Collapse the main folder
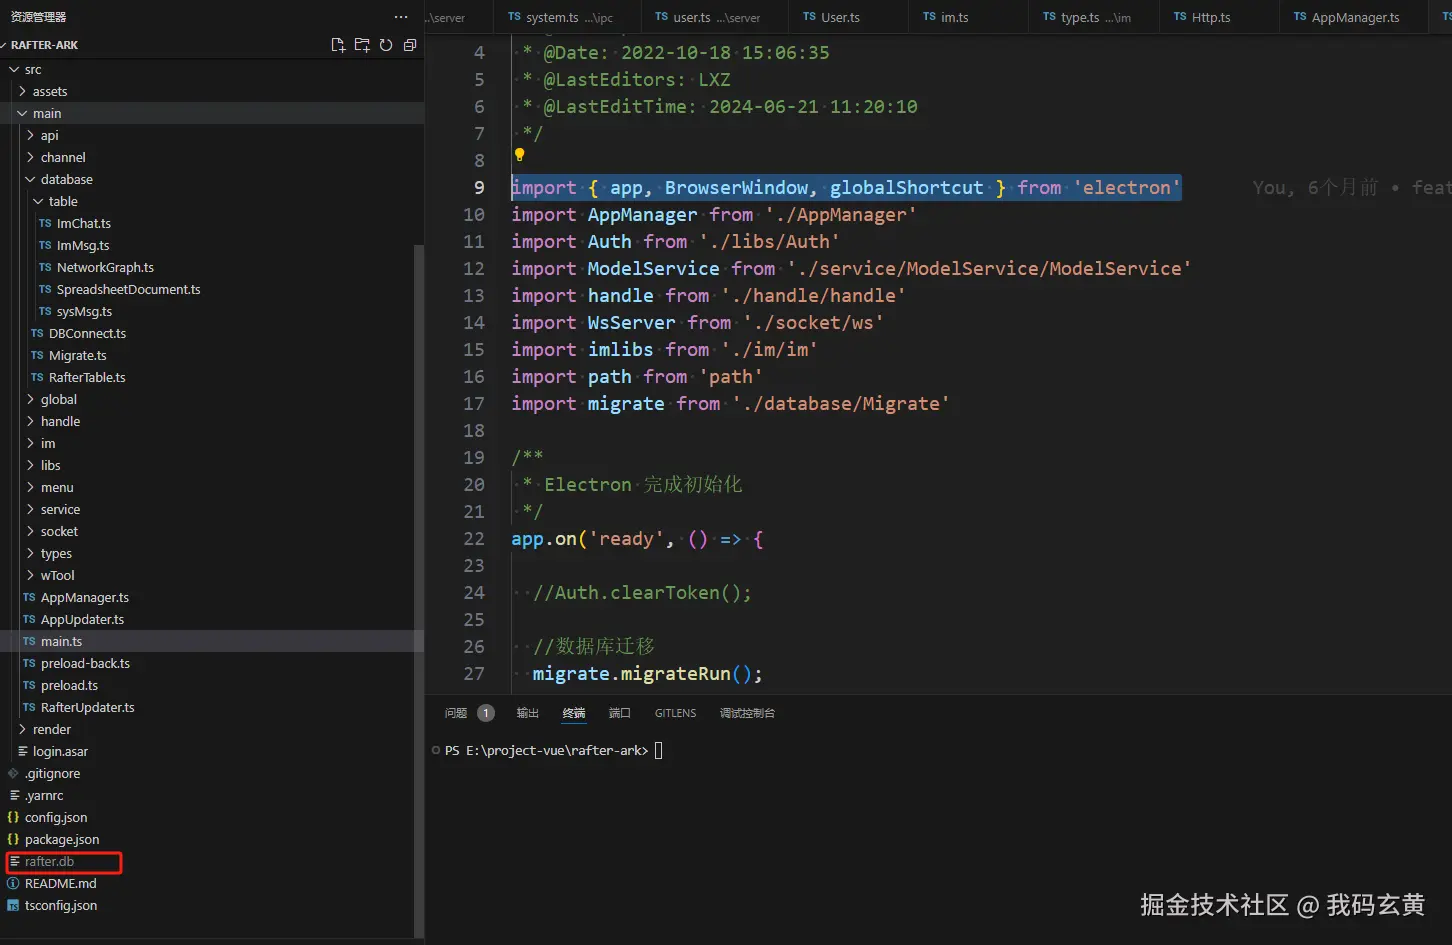Image resolution: width=1452 pixels, height=945 pixels. pos(22,113)
